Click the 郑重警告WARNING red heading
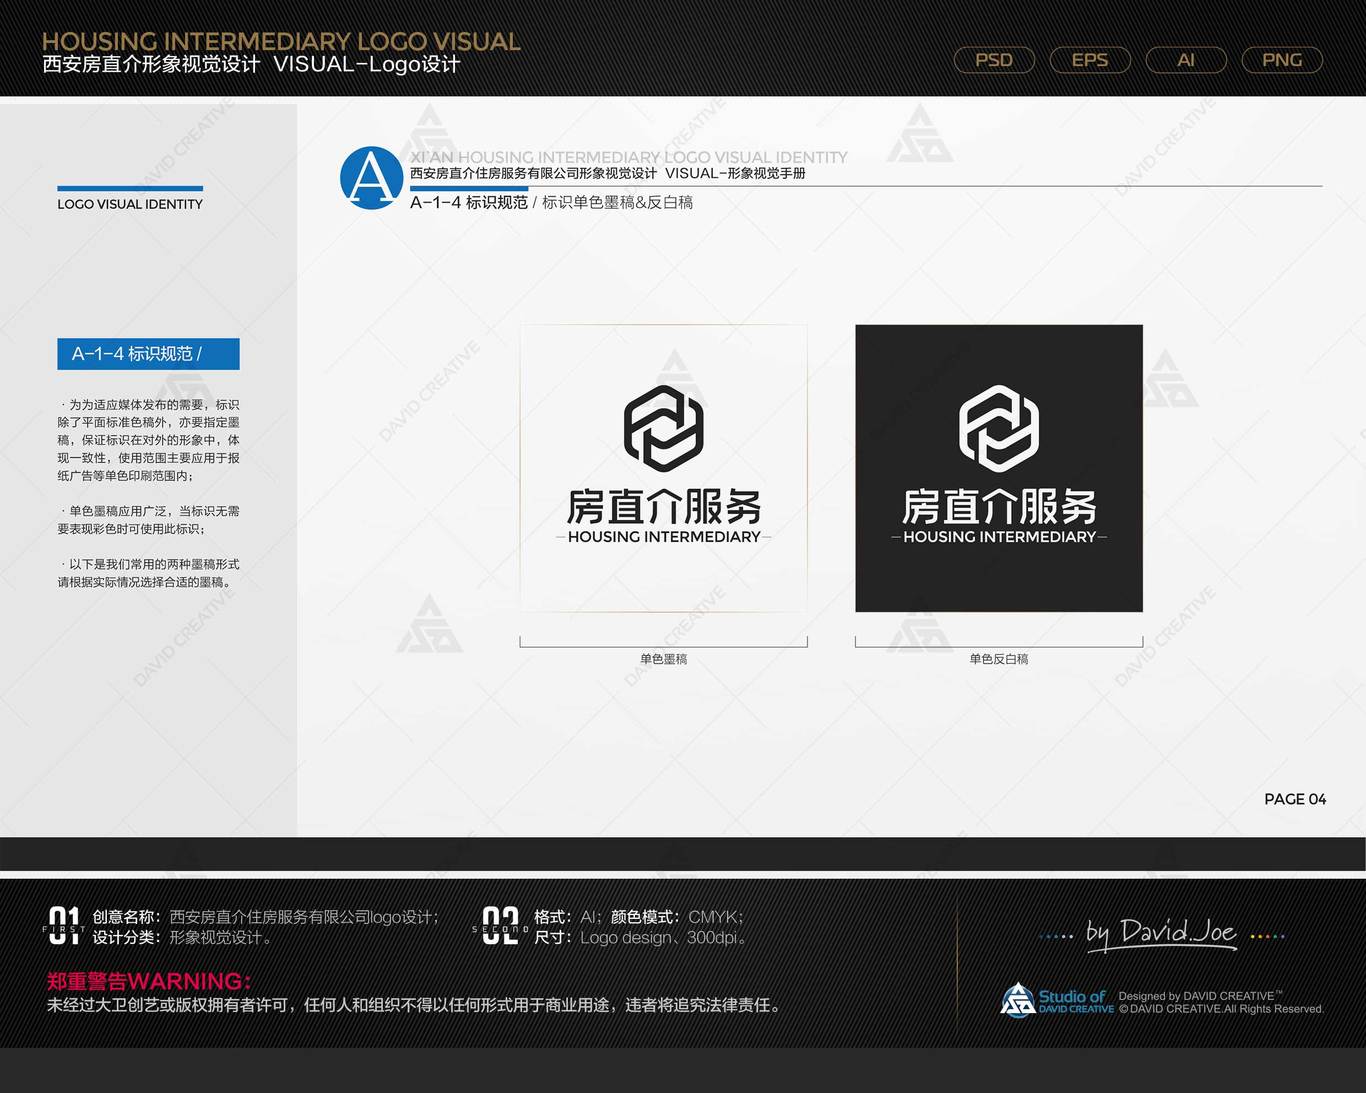The height and width of the screenshot is (1093, 1366). click(x=149, y=981)
